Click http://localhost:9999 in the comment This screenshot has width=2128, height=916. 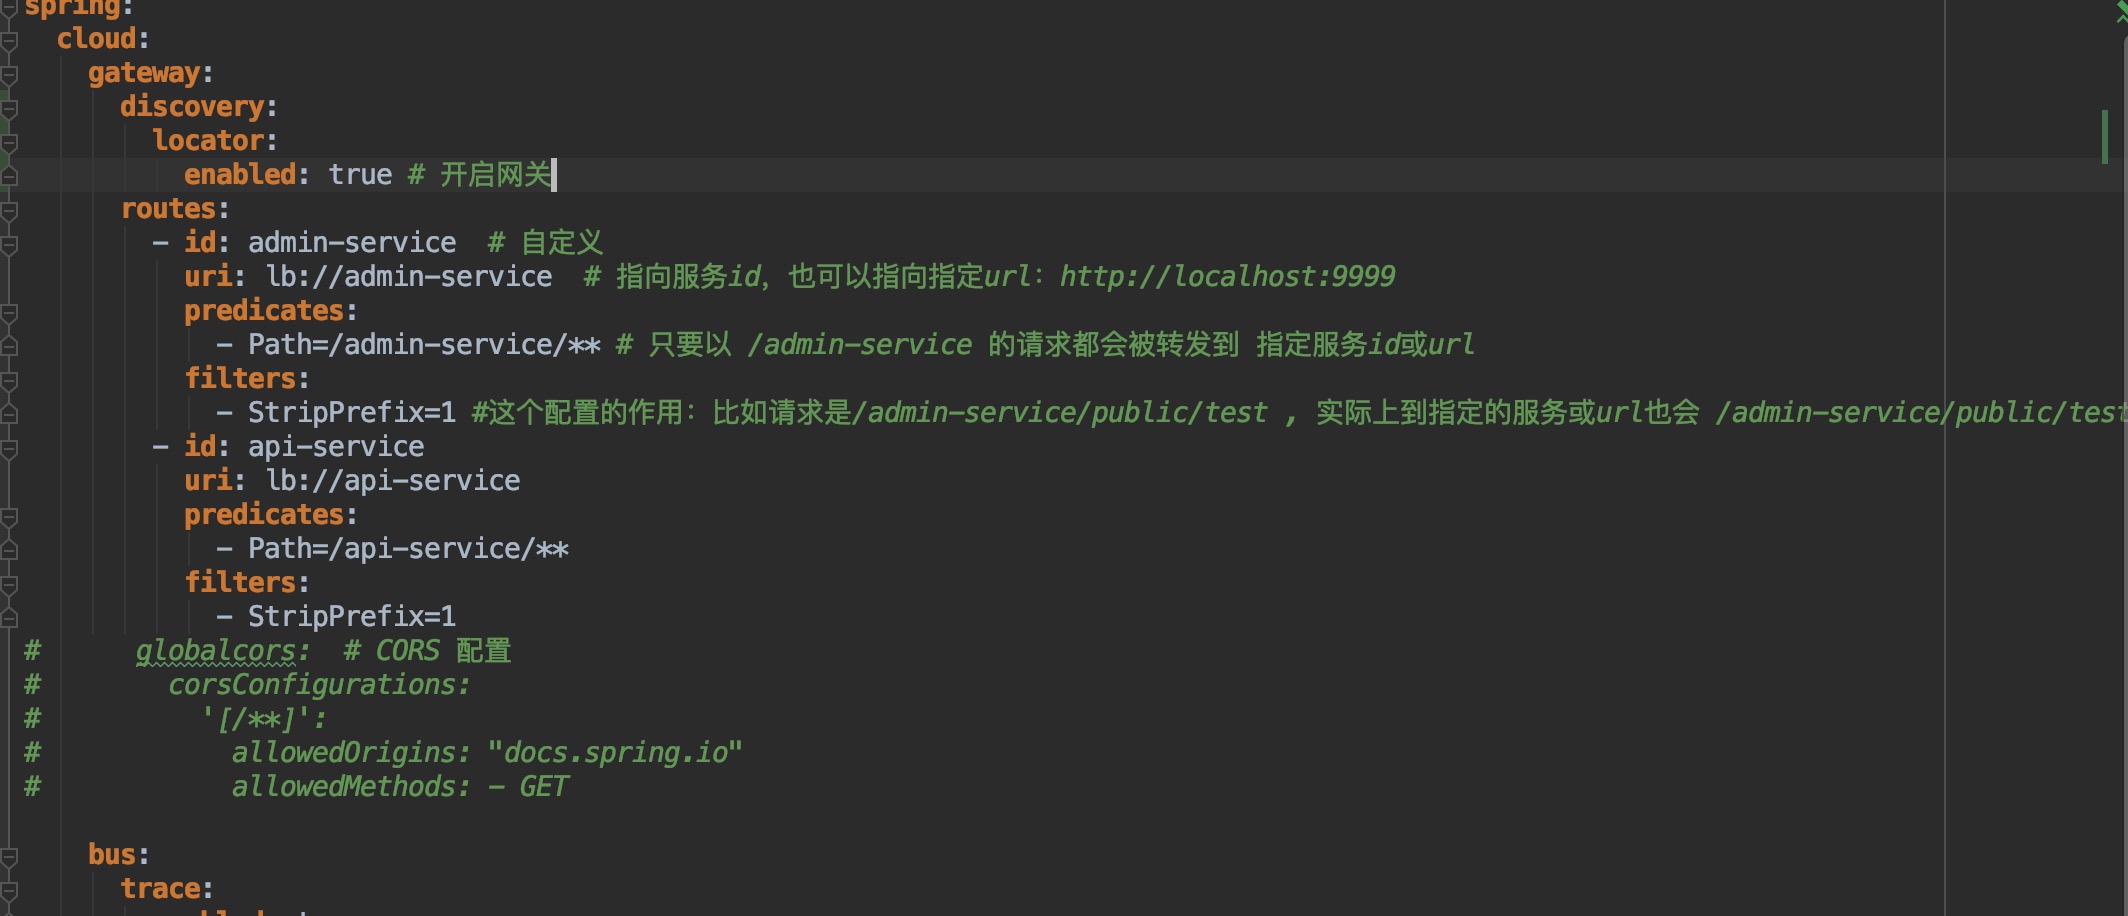pos(1227,277)
